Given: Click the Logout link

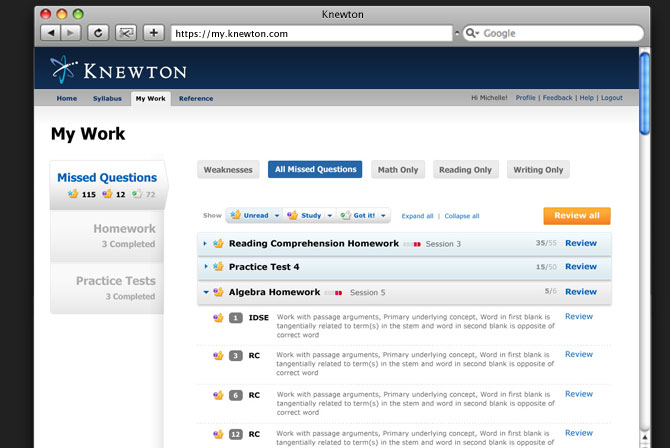Looking at the screenshot, I should 611,98.
